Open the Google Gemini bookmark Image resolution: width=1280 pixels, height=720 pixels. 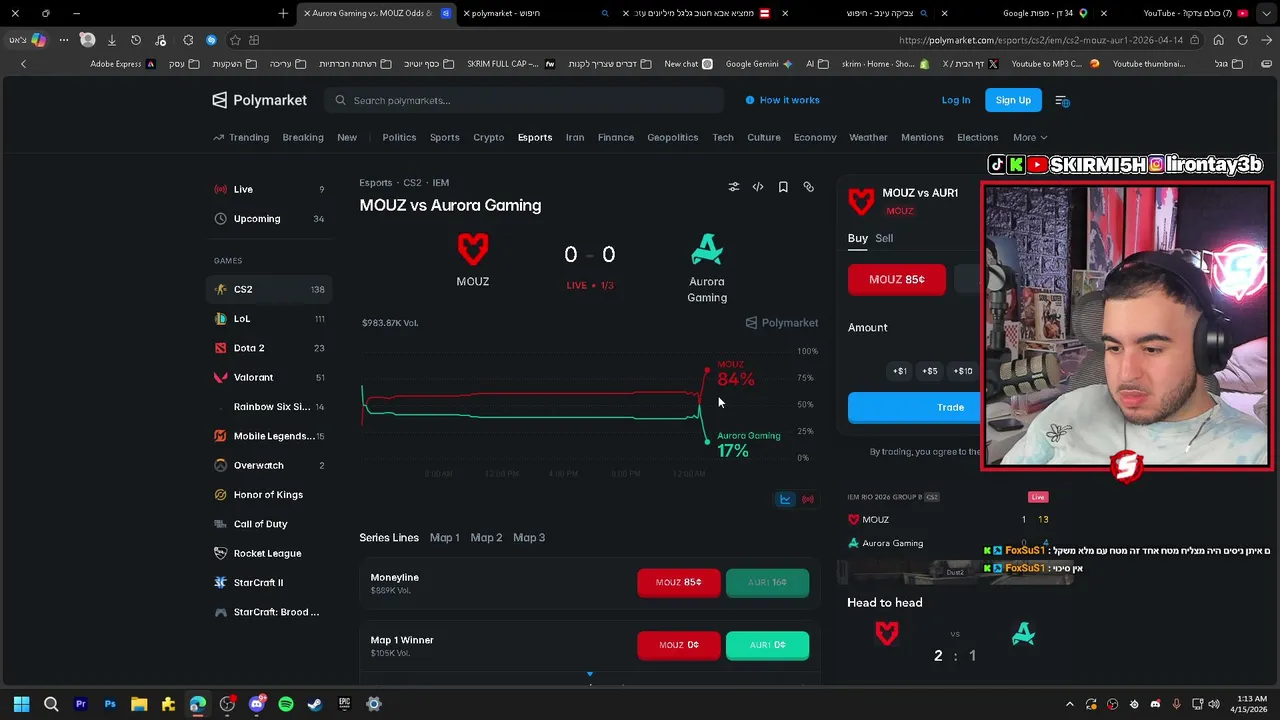(x=759, y=64)
